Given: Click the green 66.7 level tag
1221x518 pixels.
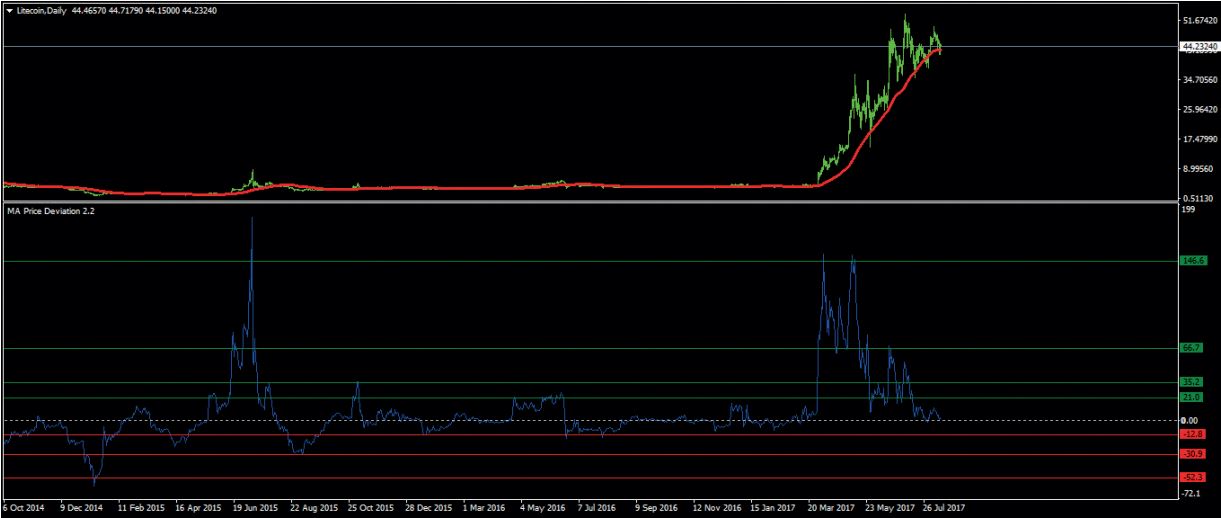Looking at the screenshot, I should [x=1190, y=348].
